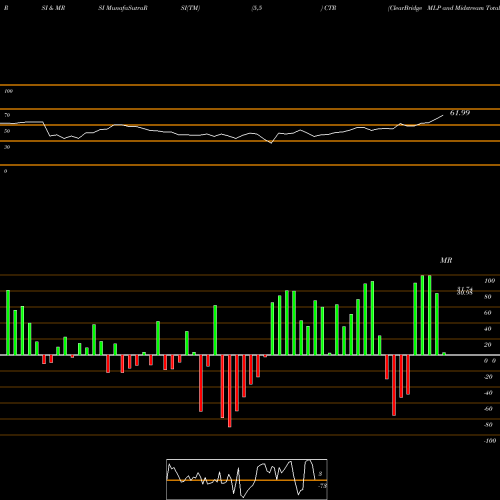Click the 'SI & MR' header label

click(53, 8)
